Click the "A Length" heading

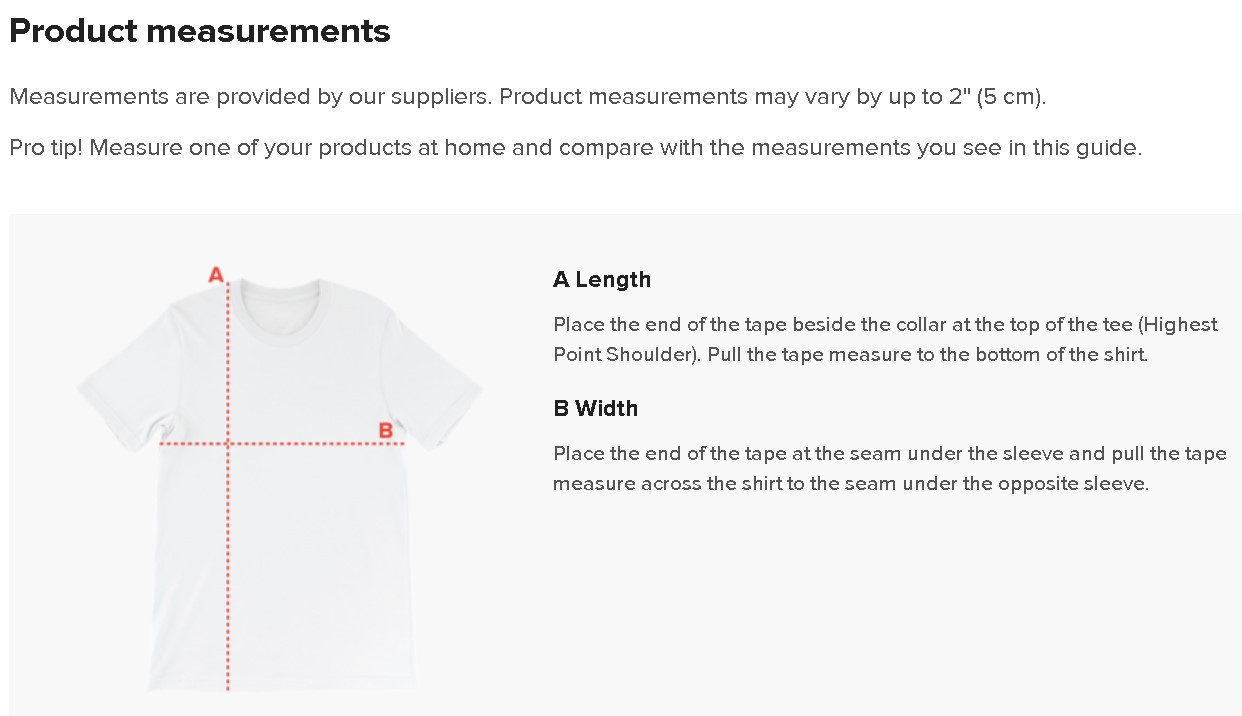602,280
